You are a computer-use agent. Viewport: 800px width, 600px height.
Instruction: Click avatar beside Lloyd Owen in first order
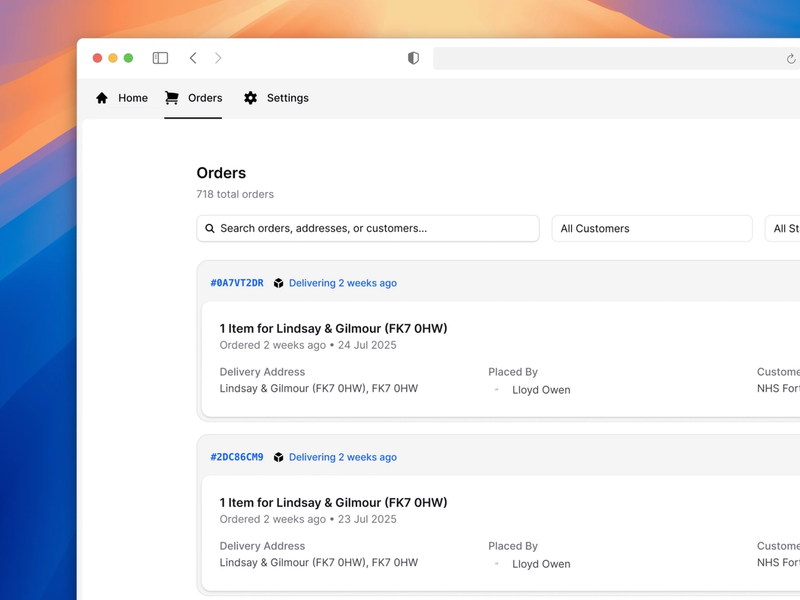point(496,390)
